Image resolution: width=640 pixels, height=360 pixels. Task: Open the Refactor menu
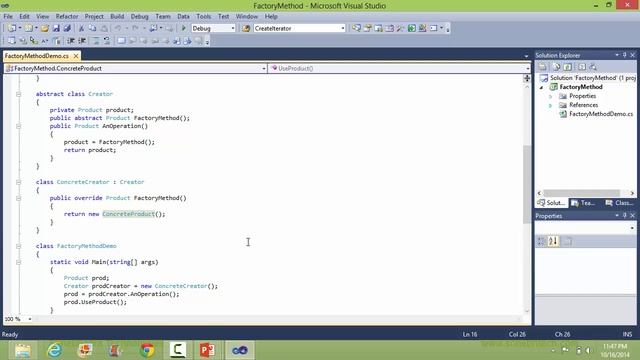pos(67,16)
